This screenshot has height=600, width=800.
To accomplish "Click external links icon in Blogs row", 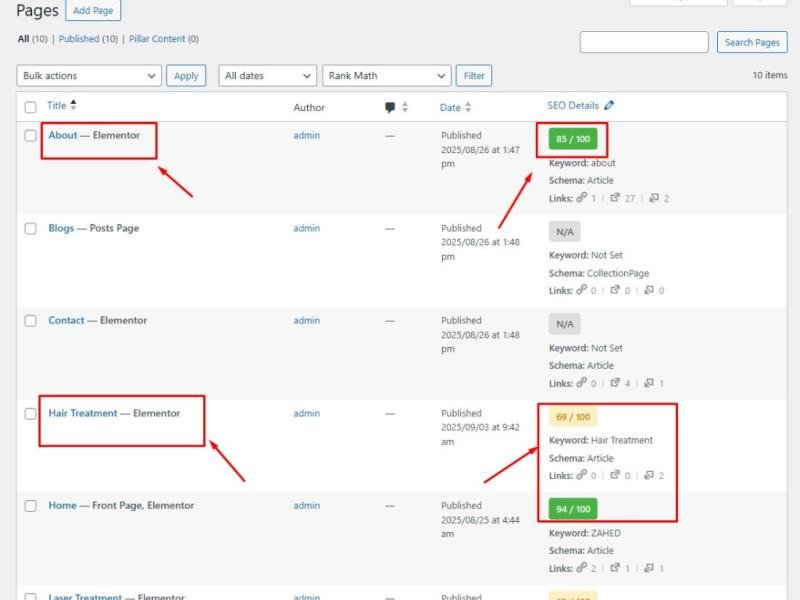I will tap(615, 290).
